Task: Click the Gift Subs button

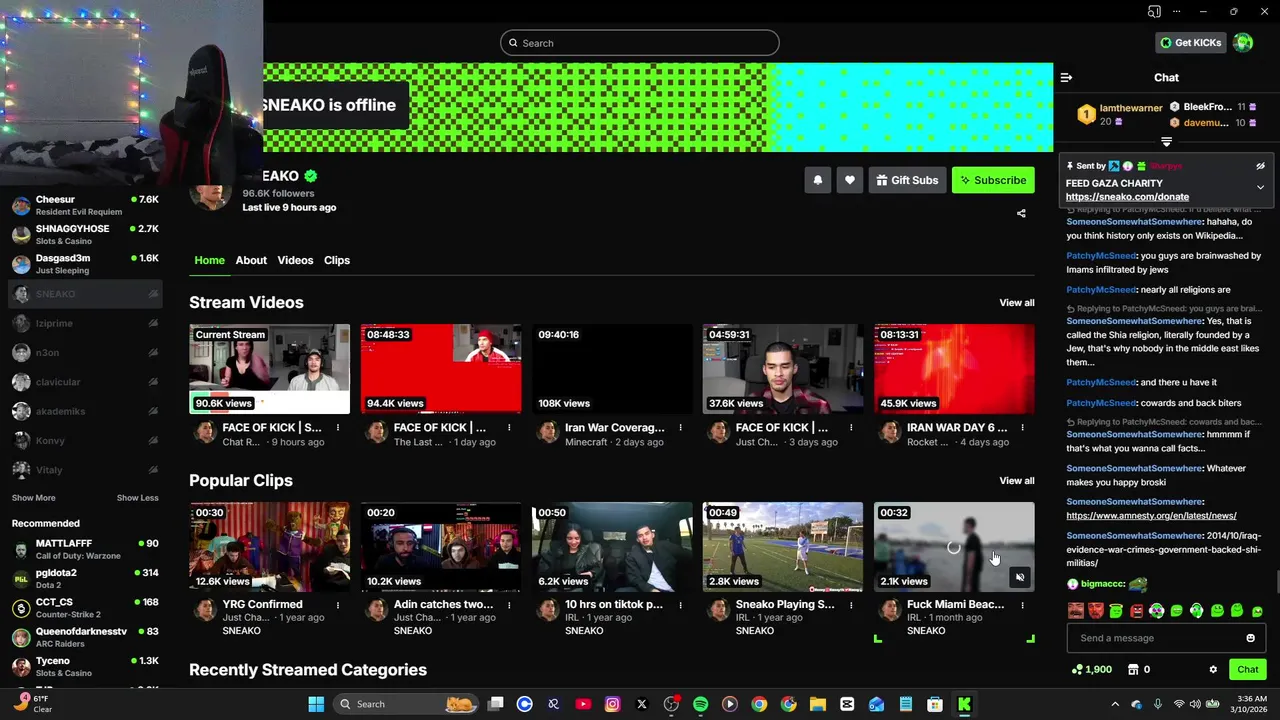Action: [x=907, y=180]
